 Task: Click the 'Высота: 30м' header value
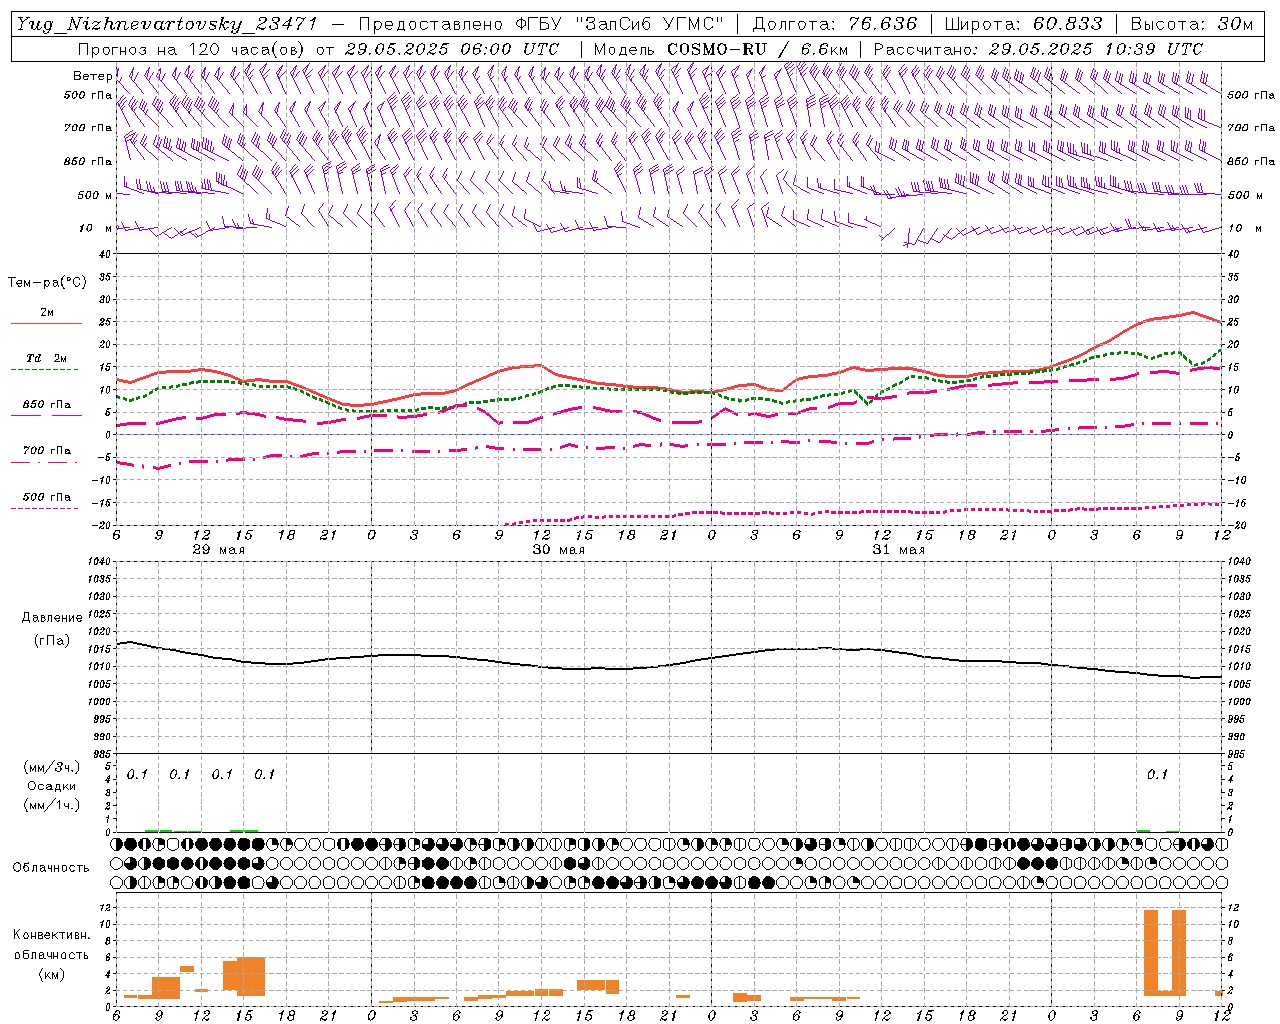(1191, 24)
